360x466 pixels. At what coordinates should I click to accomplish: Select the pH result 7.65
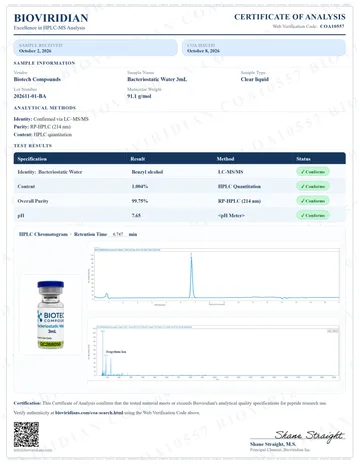point(136,216)
